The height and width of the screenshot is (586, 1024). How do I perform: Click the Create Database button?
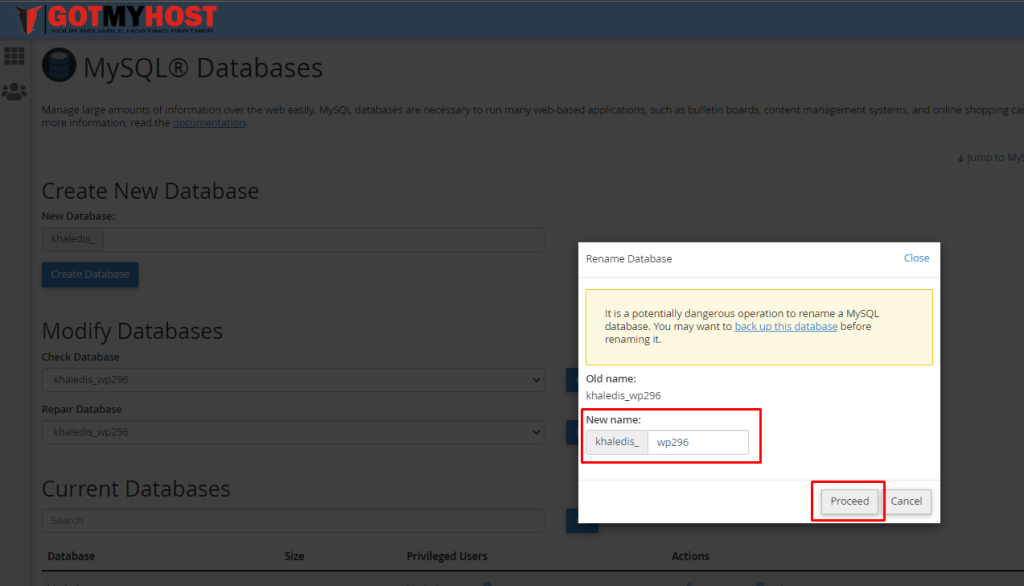tap(90, 274)
